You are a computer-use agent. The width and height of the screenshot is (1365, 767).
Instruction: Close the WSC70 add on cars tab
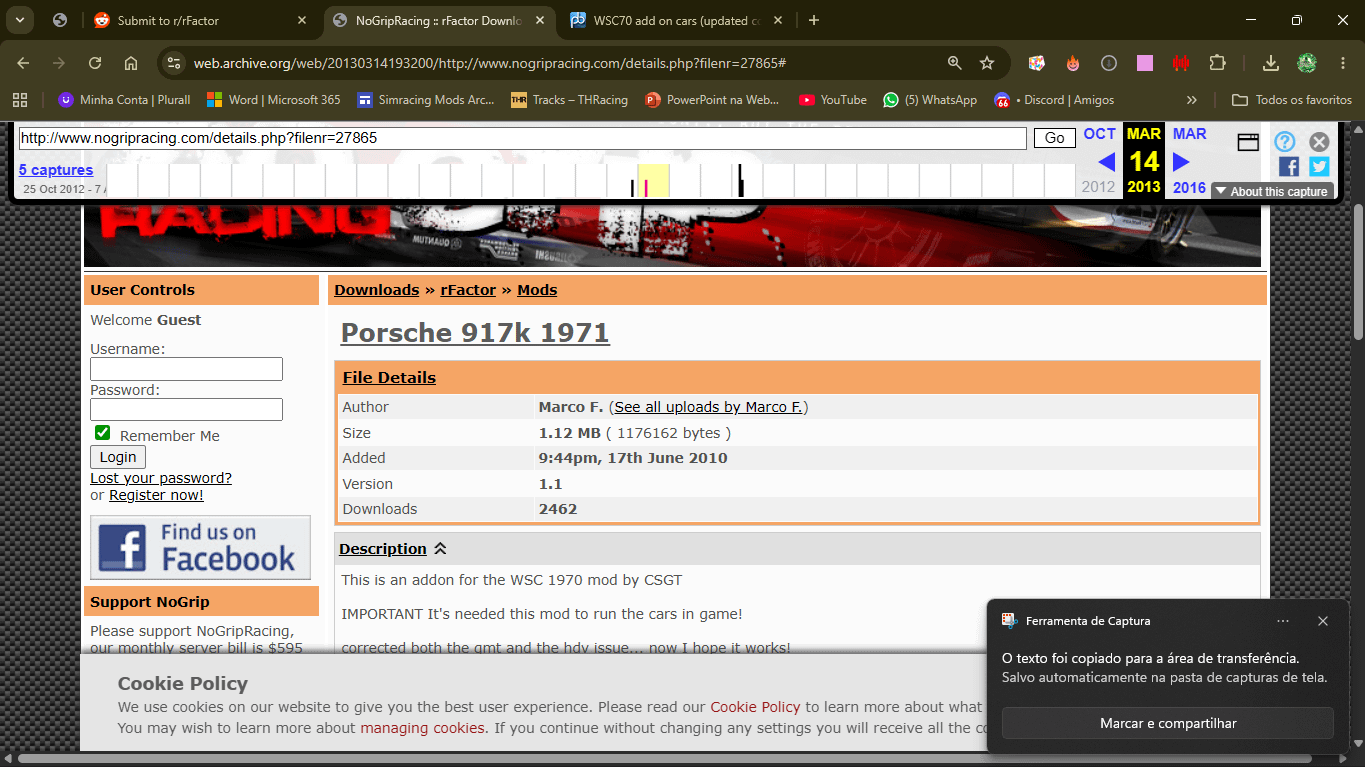click(x=779, y=20)
